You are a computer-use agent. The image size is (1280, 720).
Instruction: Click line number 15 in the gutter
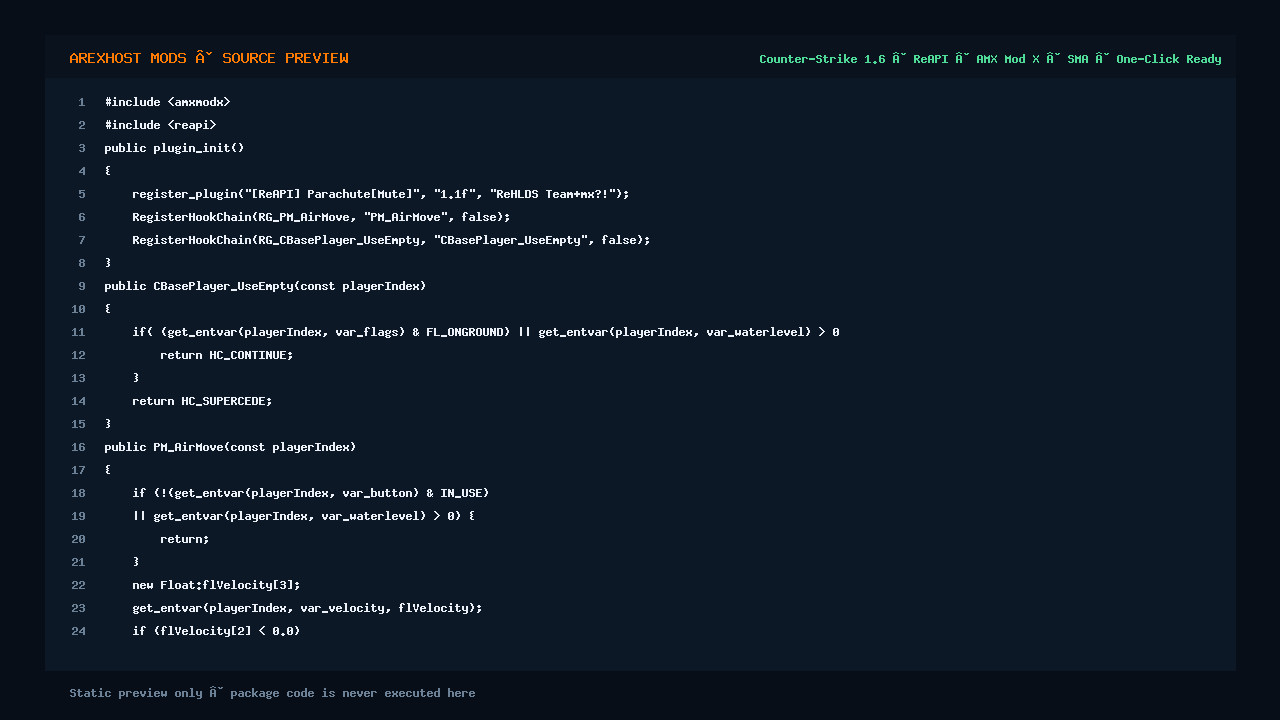(x=78, y=424)
